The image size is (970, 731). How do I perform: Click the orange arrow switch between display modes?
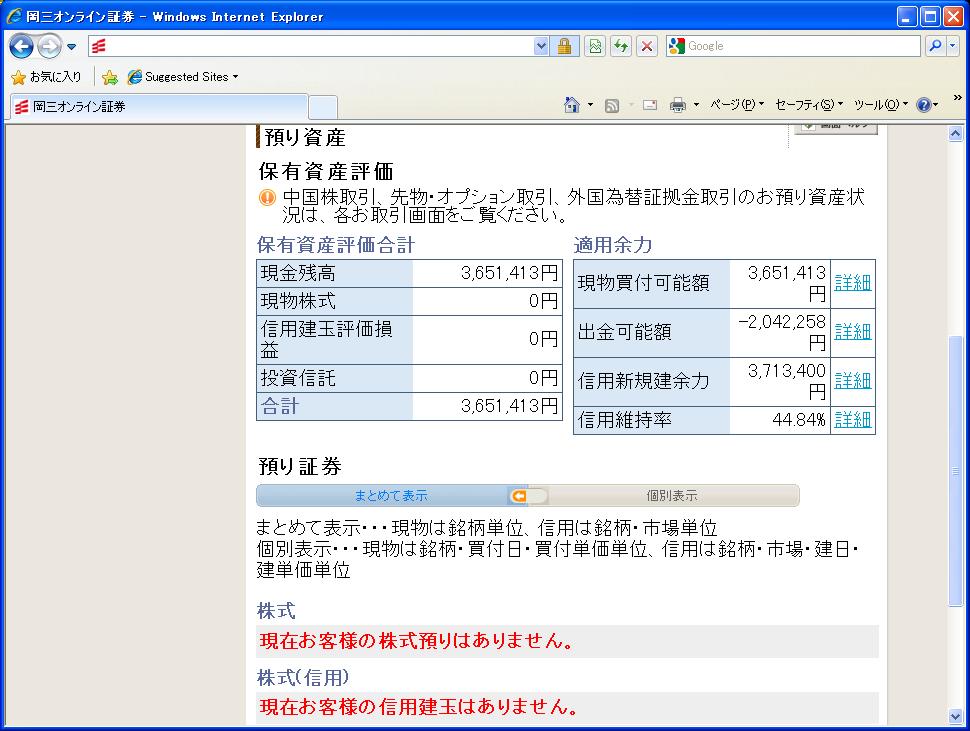pos(519,496)
